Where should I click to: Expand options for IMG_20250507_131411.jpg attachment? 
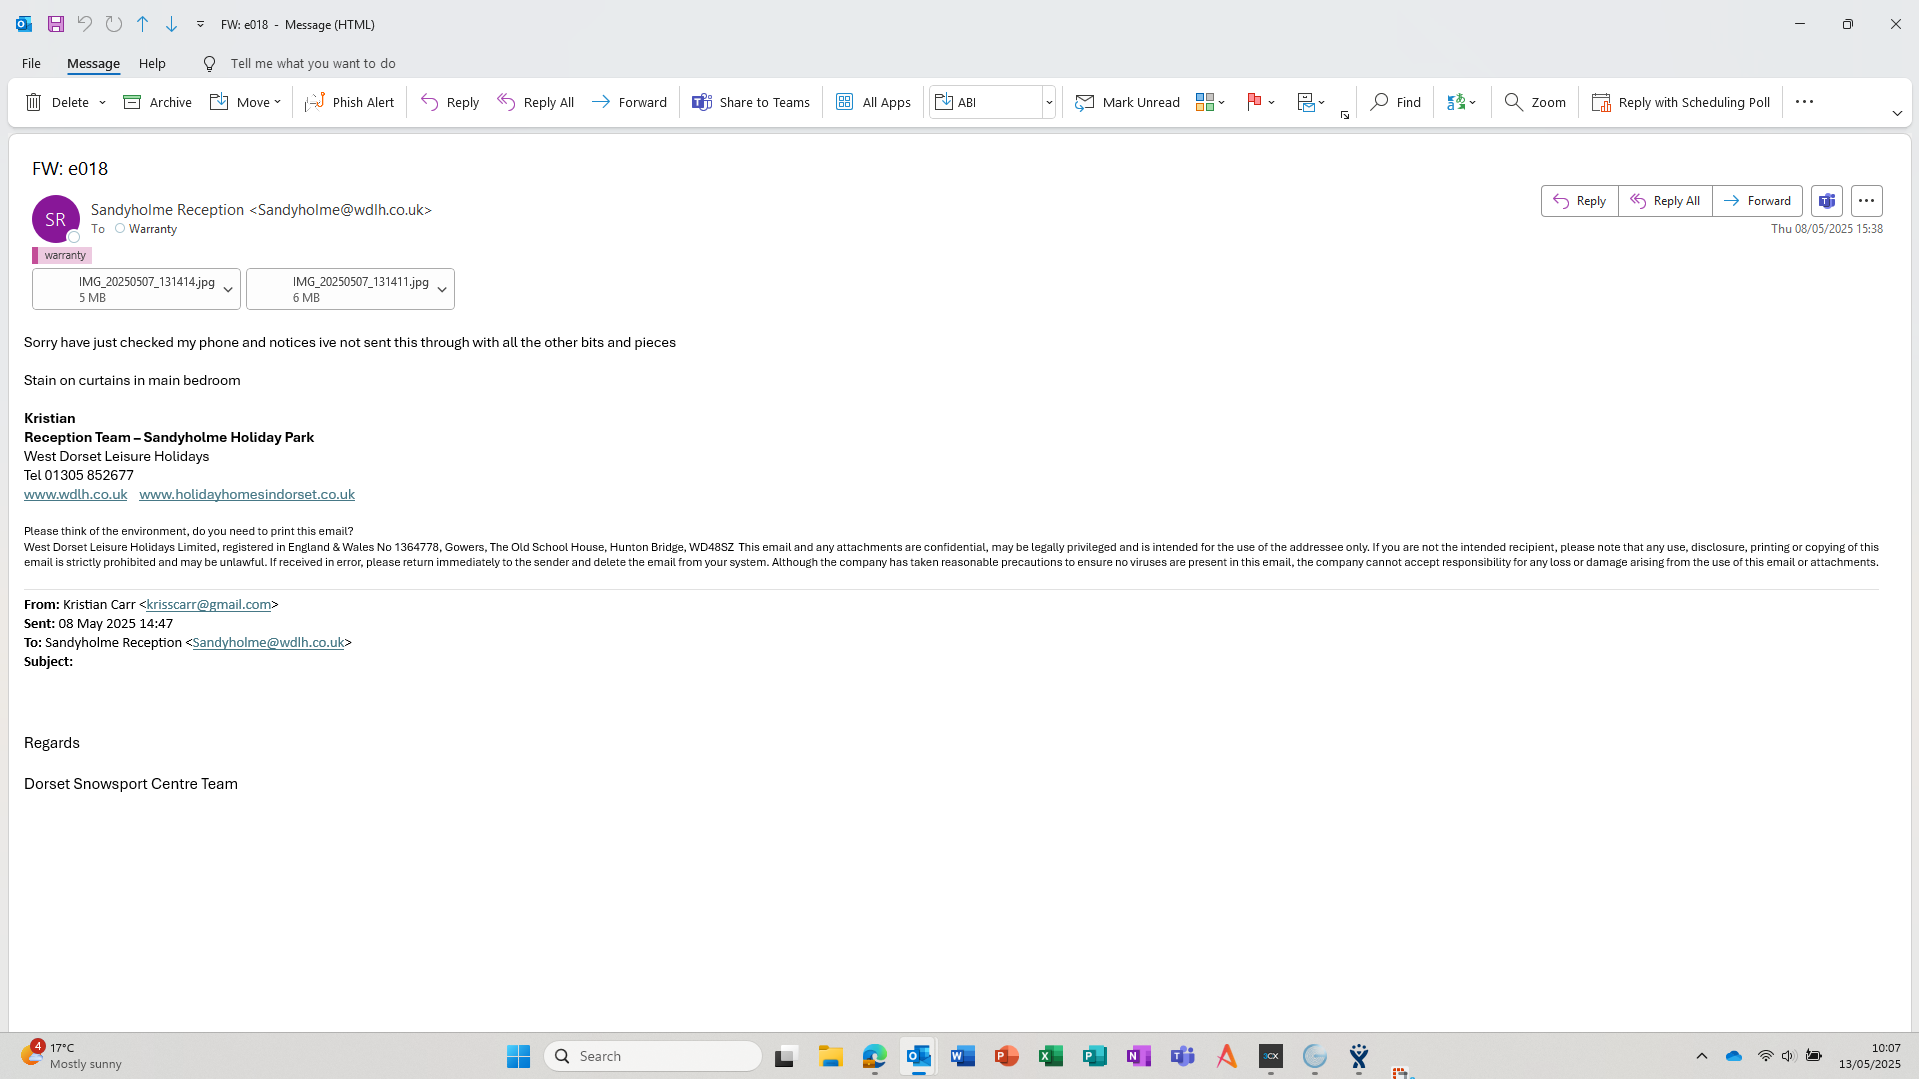click(442, 290)
